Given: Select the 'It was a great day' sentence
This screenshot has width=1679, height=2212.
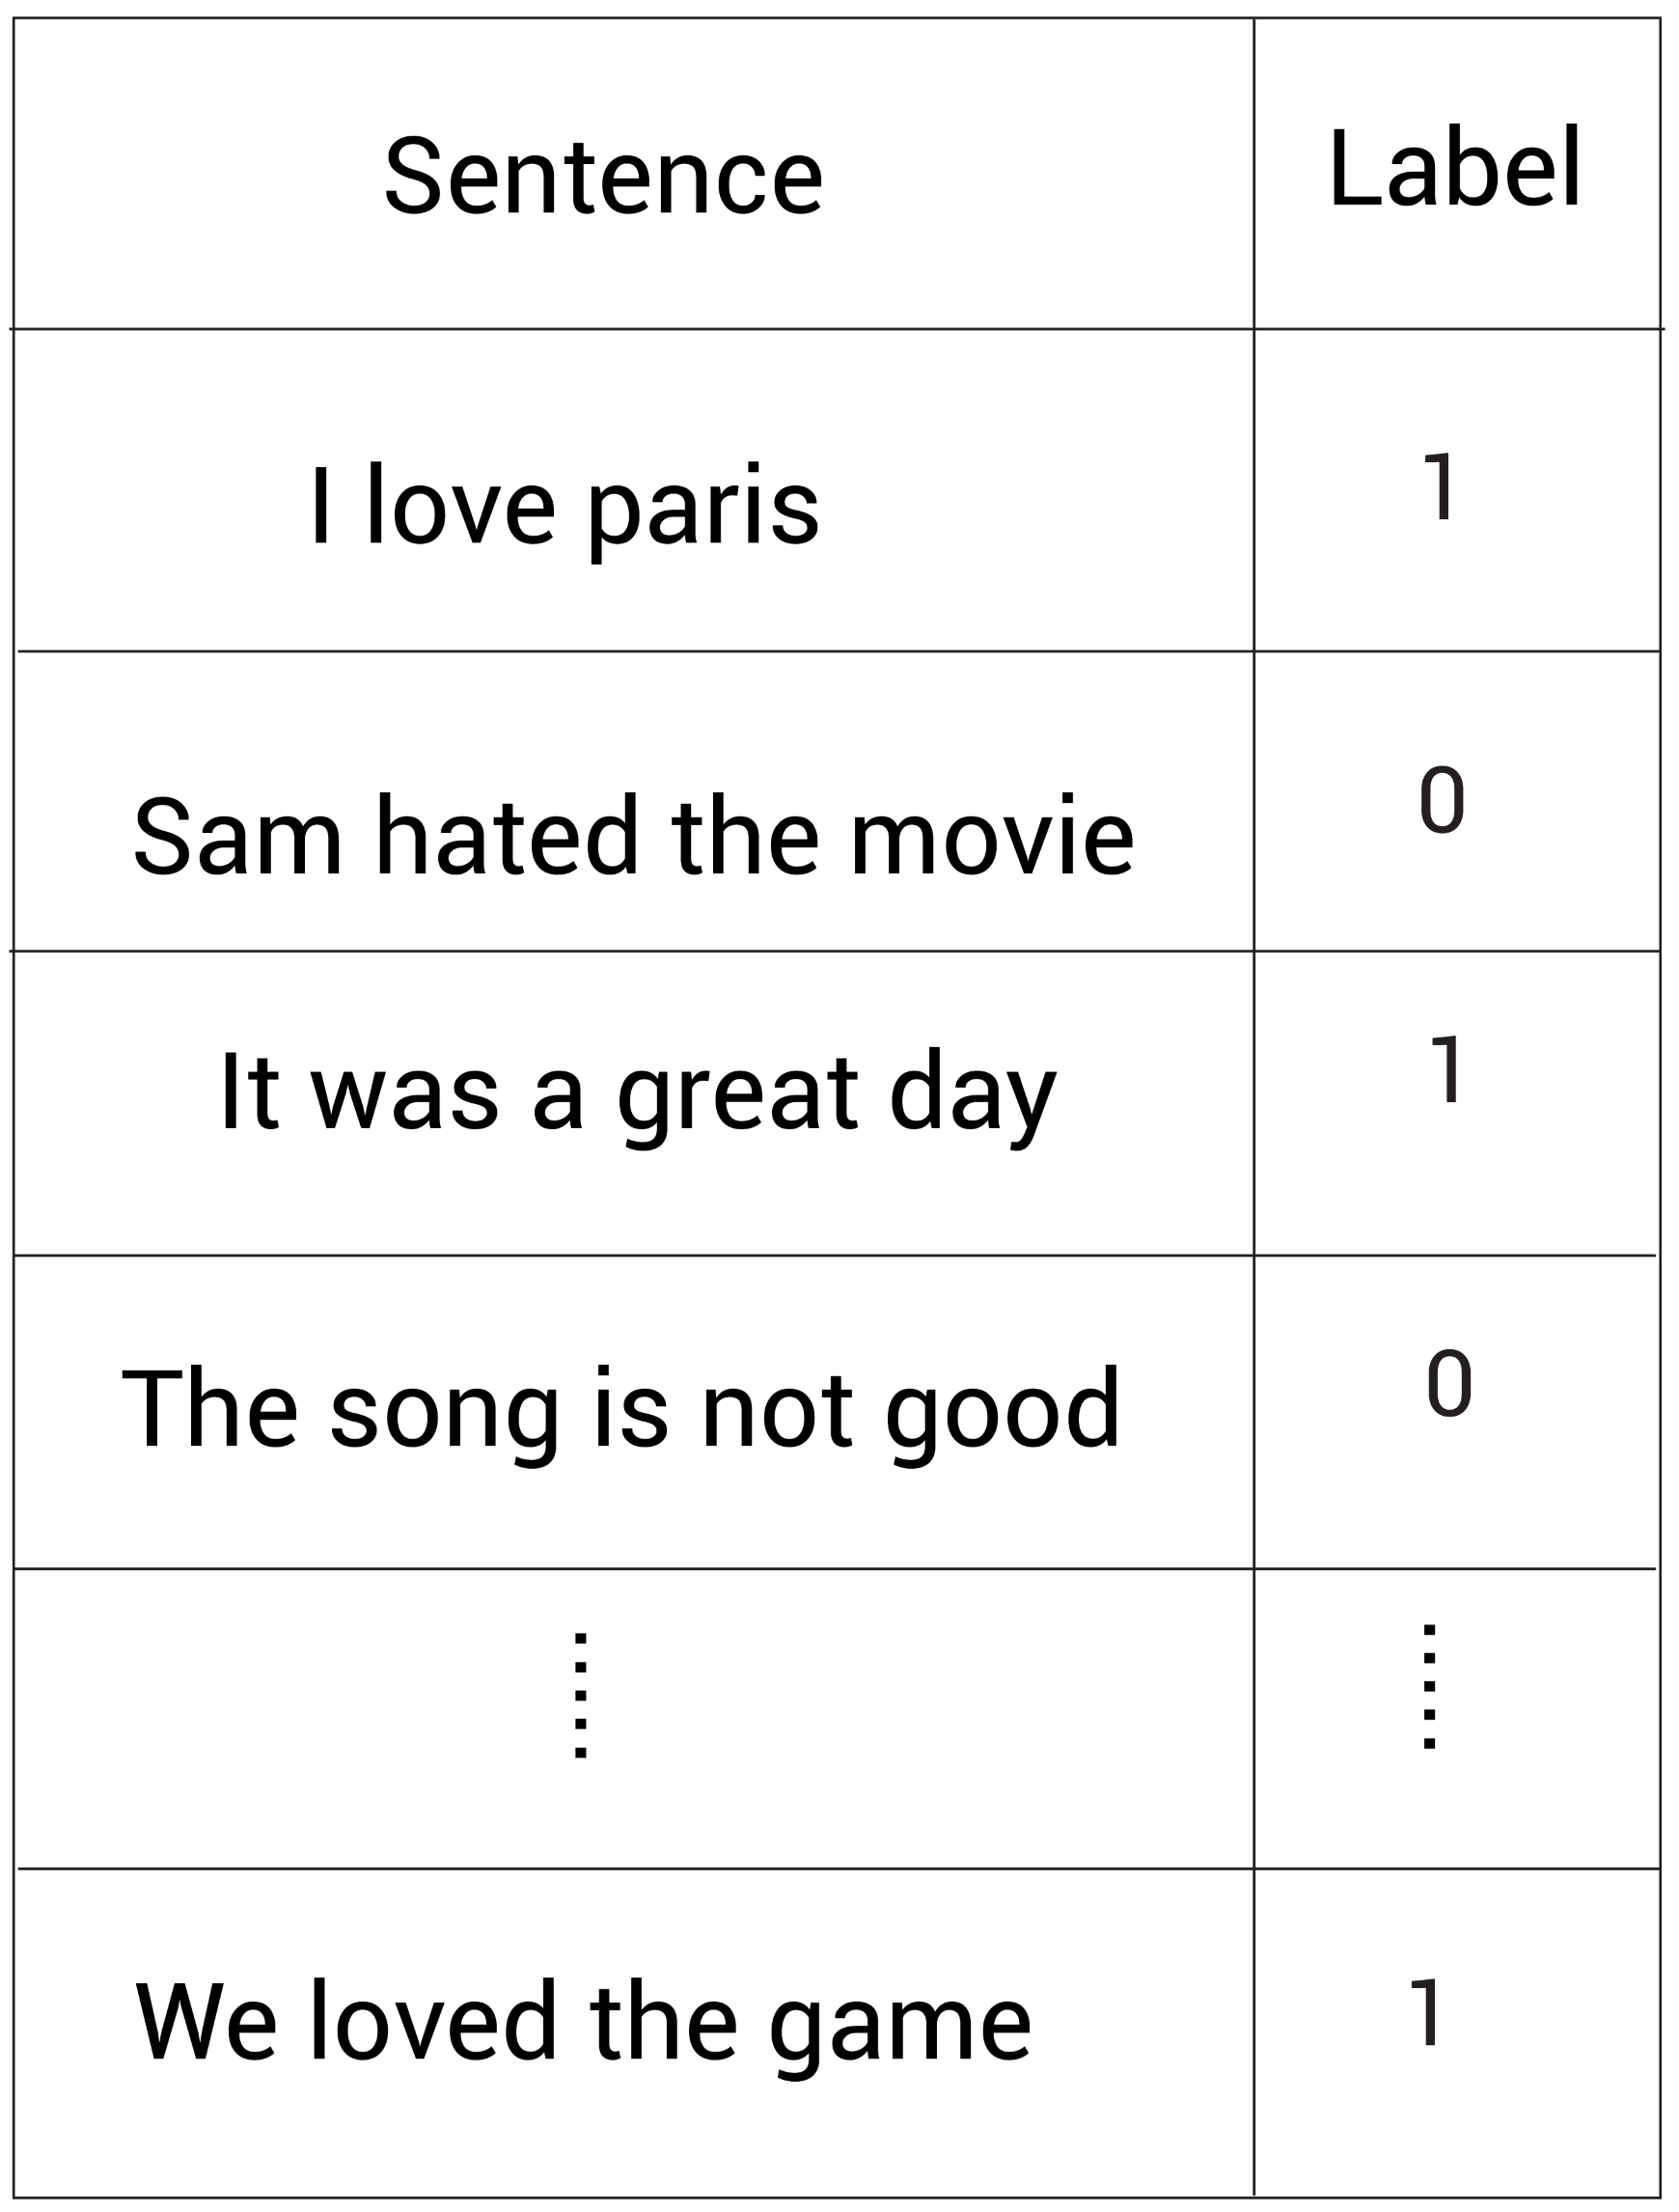Looking at the screenshot, I should 637,1093.
